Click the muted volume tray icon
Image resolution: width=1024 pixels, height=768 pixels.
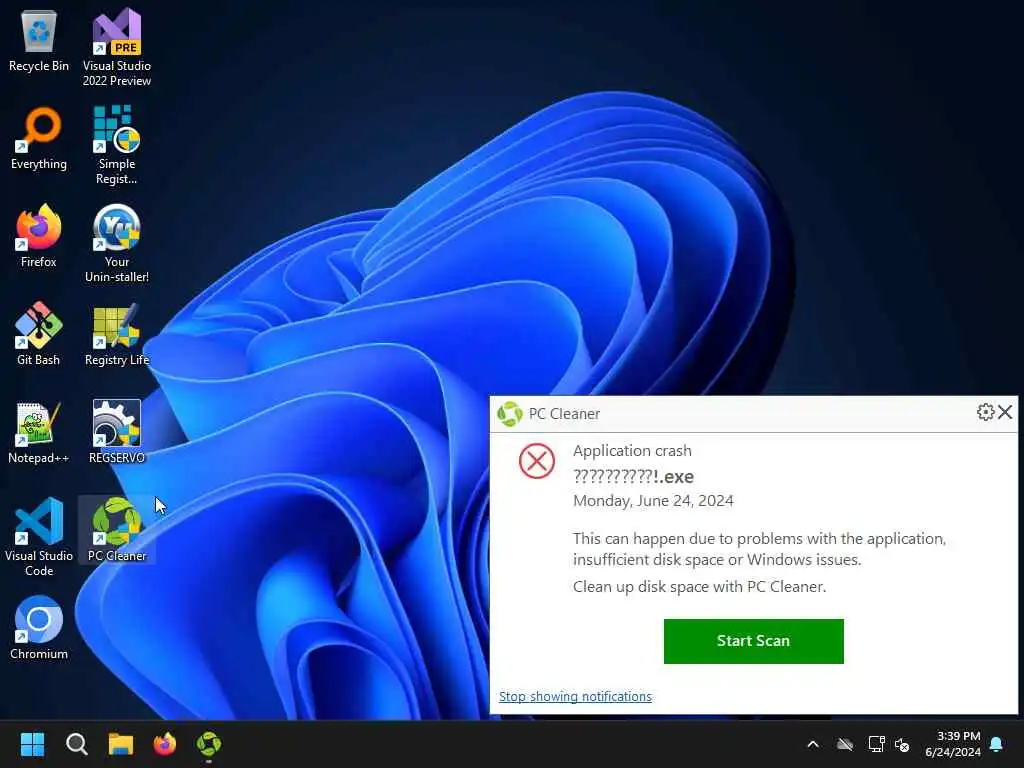902,744
